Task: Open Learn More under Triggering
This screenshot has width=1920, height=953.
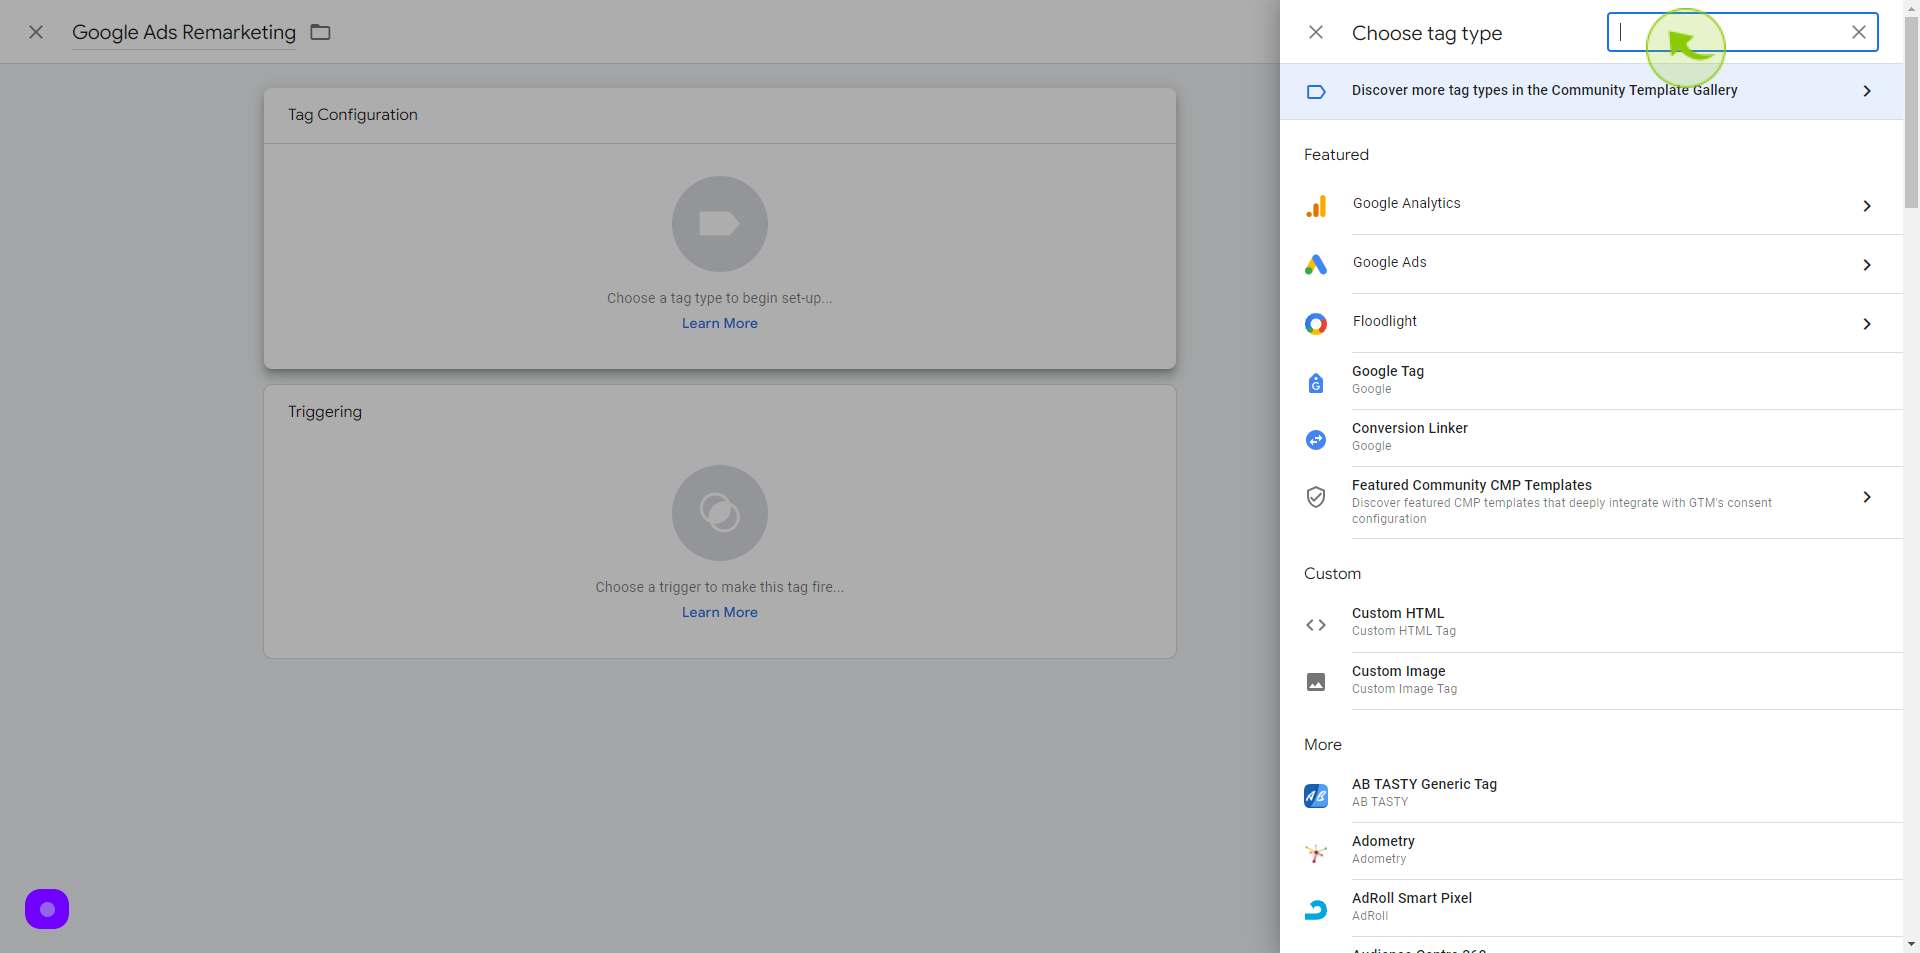Action: [720, 612]
